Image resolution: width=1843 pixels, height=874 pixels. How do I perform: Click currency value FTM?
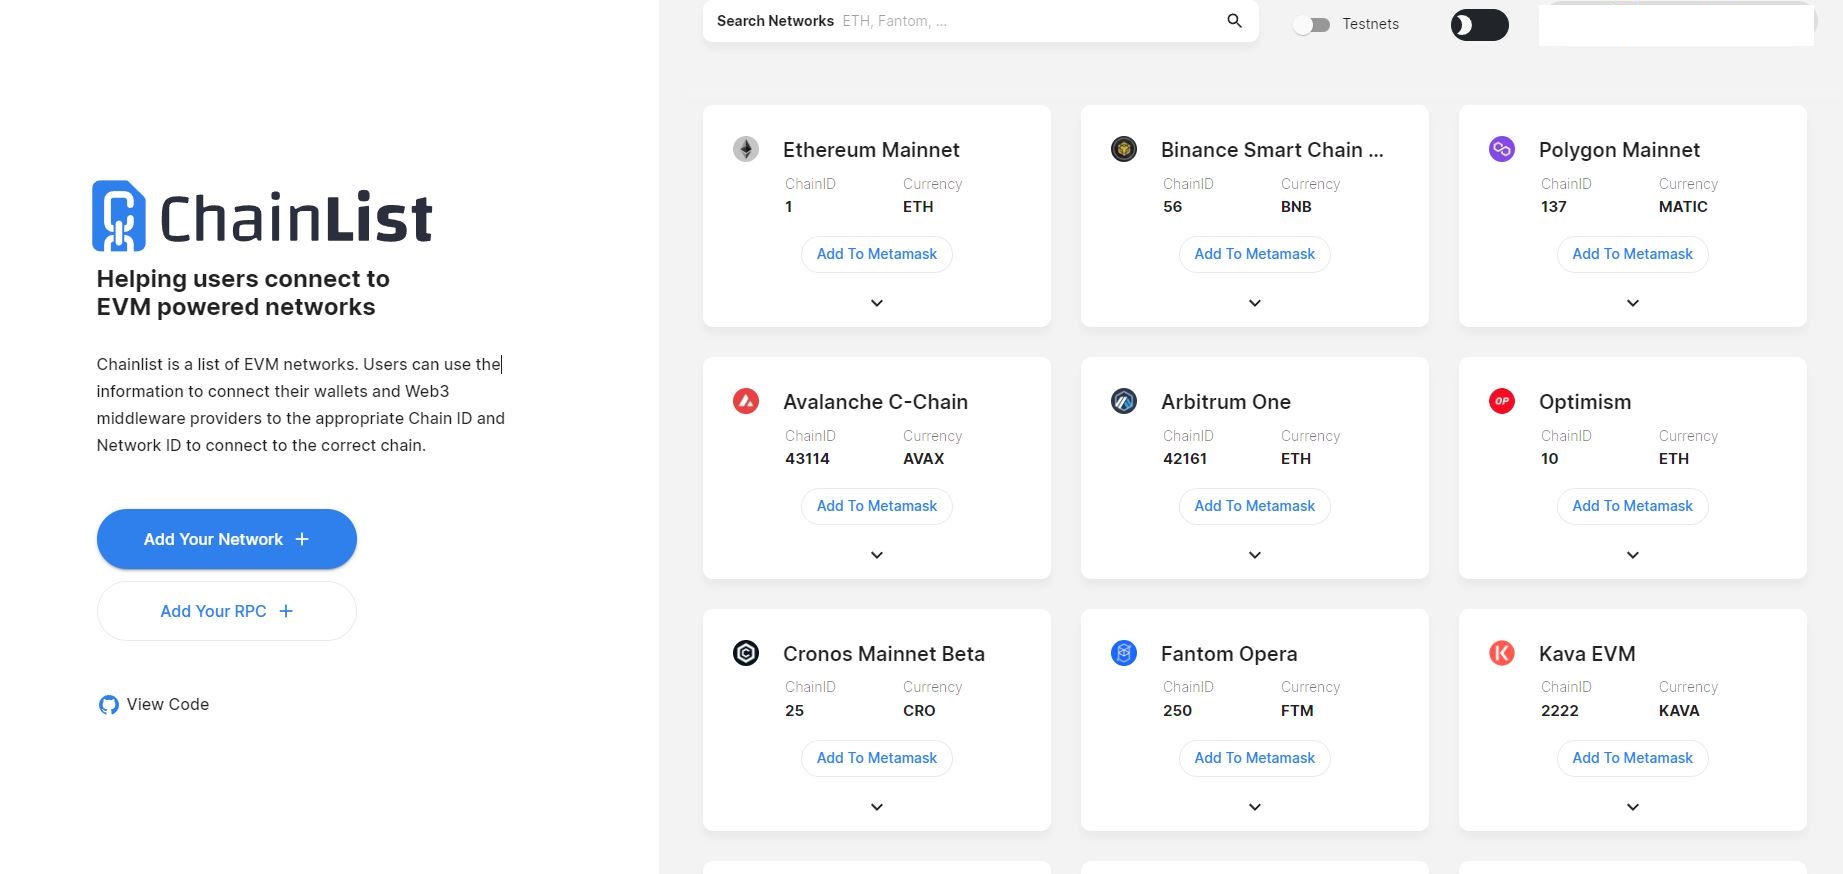click(1297, 711)
